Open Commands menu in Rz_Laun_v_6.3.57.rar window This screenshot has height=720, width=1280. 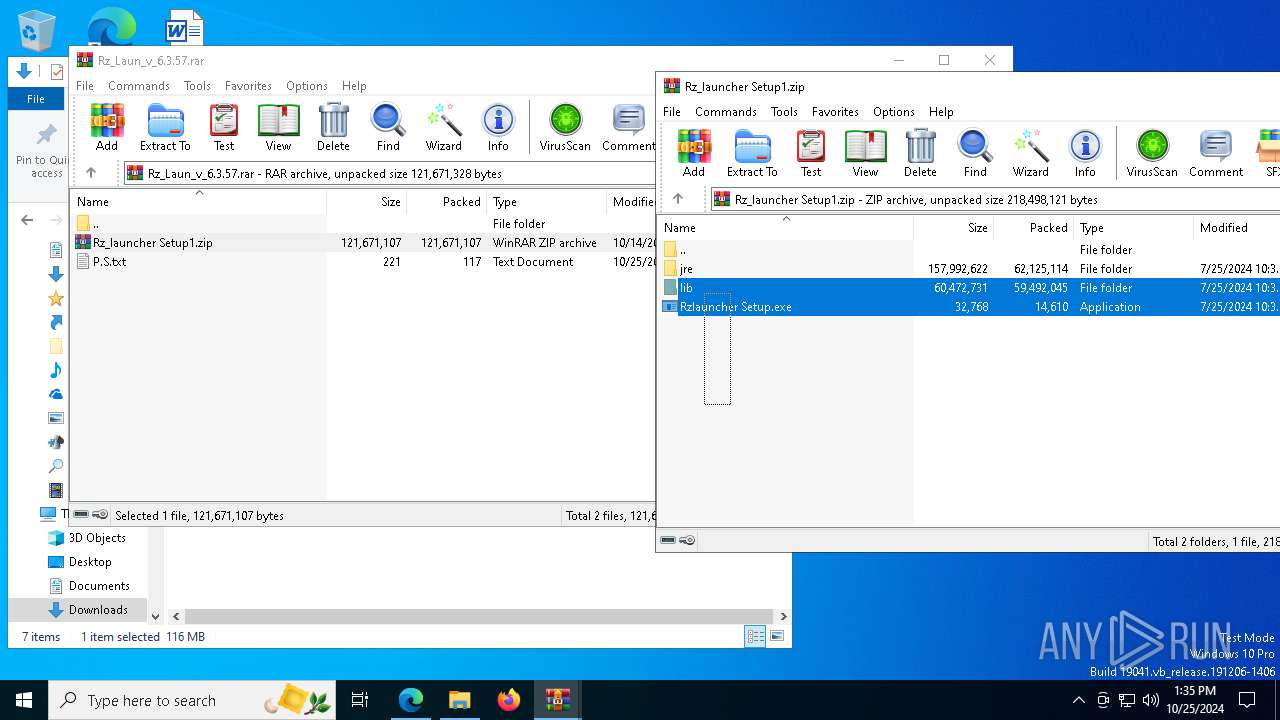click(x=139, y=86)
